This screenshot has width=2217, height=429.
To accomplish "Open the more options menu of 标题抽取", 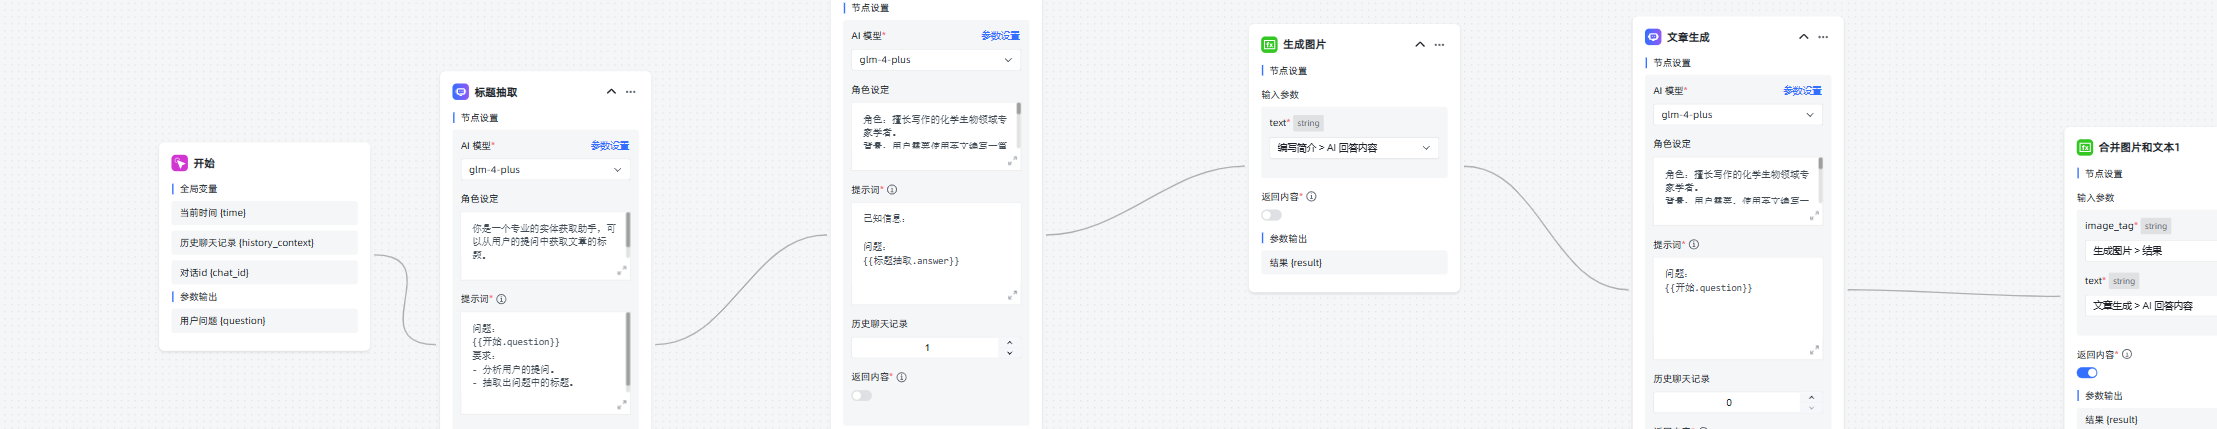I will coord(631,92).
